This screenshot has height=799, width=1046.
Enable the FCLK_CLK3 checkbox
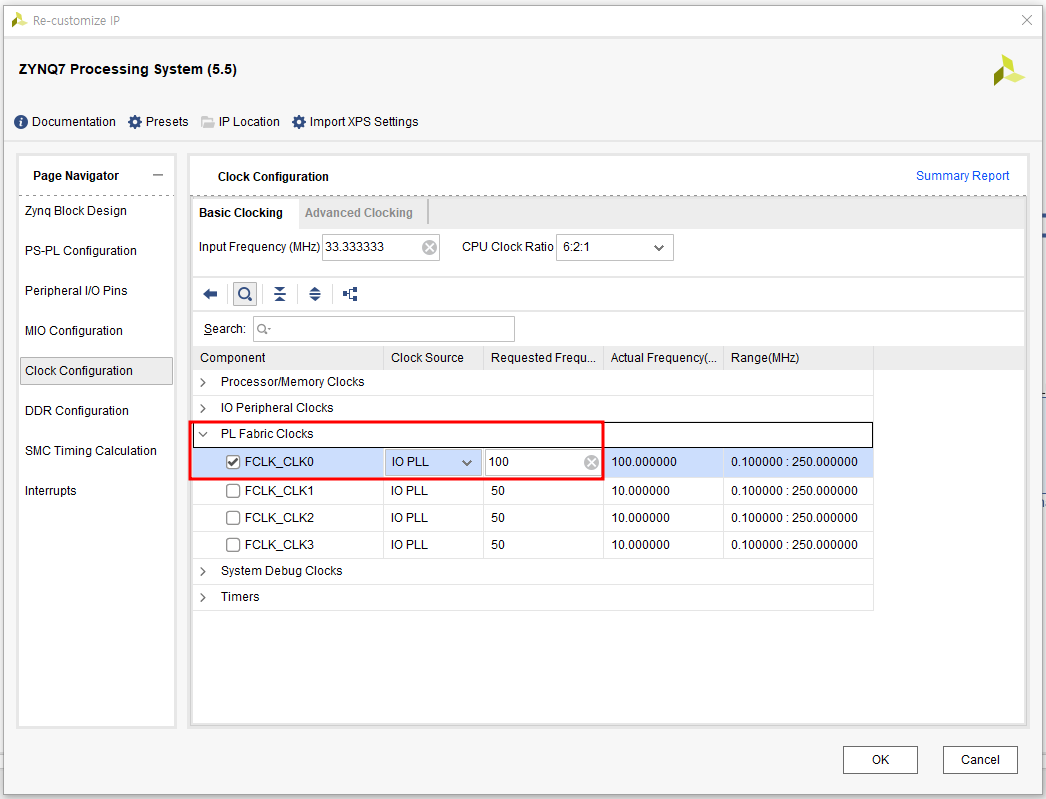[x=233, y=545]
